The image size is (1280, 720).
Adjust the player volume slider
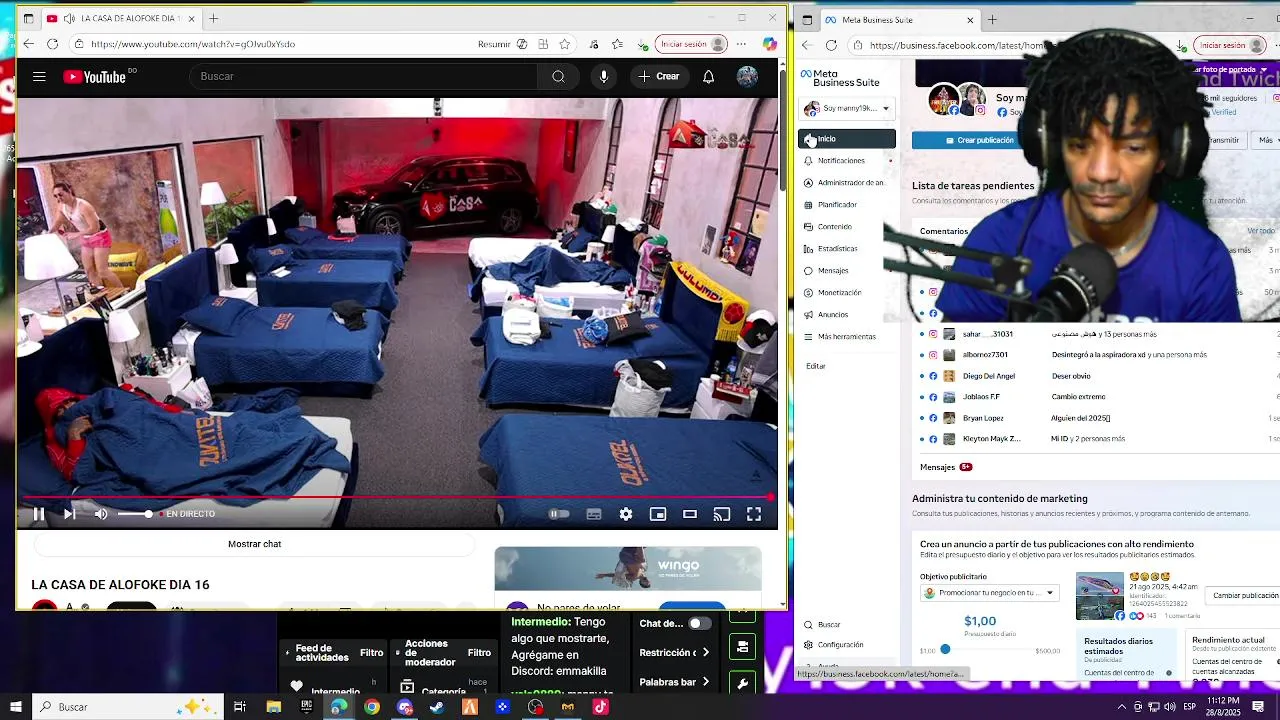(x=135, y=514)
